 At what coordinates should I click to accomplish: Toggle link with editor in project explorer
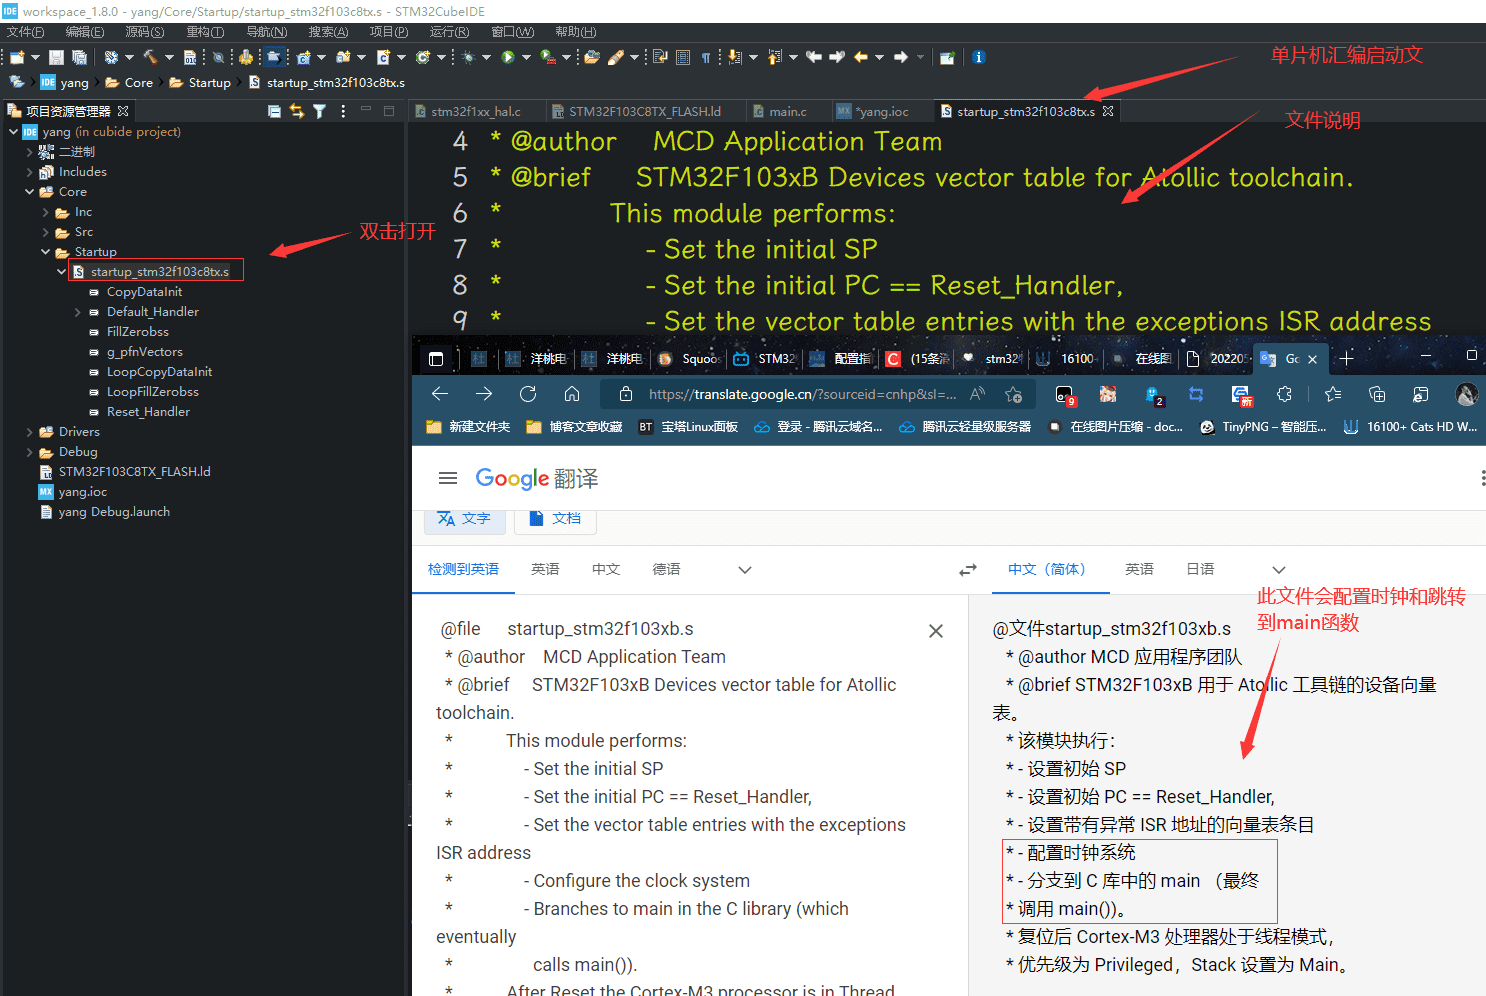297,111
